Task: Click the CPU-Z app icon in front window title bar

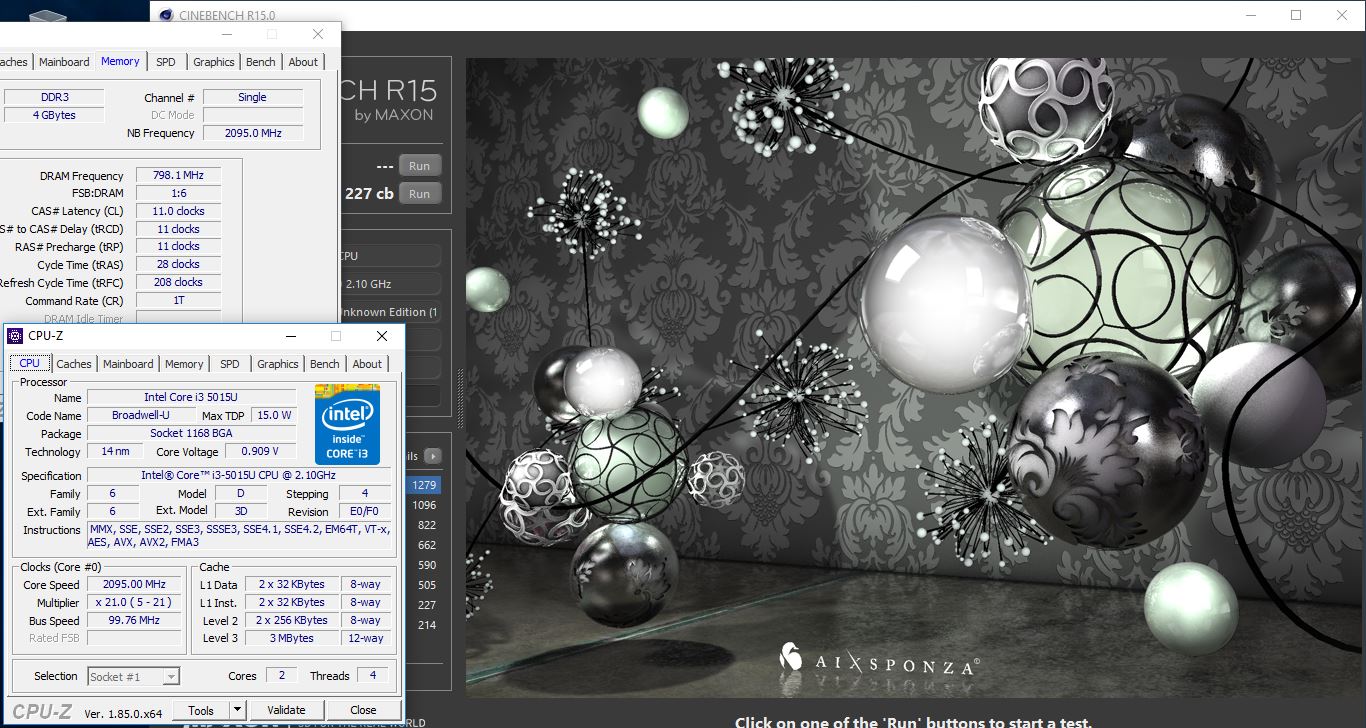Action: (x=15, y=336)
